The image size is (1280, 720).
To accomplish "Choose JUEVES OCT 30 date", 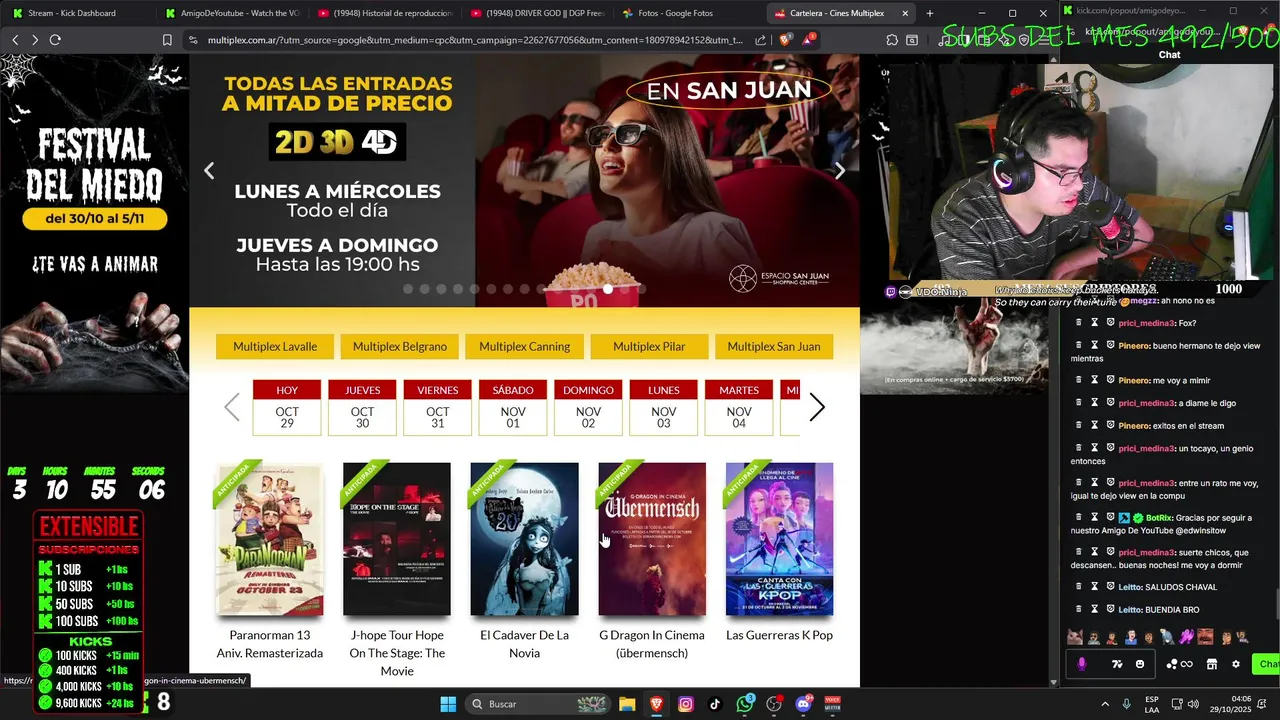I will tap(362, 407).
